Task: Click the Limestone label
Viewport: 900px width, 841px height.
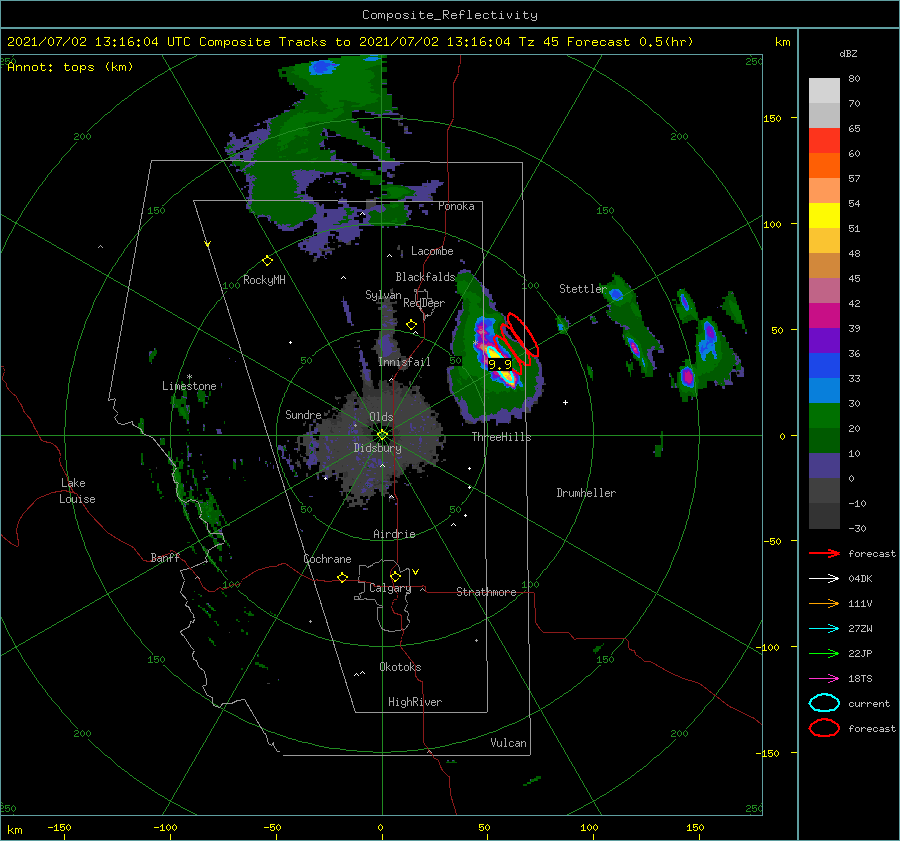Action: pos(189,386)
